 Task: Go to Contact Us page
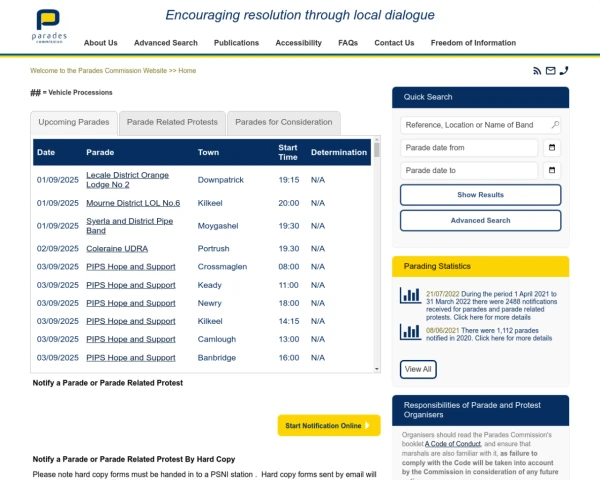click(x=394, y=43)
